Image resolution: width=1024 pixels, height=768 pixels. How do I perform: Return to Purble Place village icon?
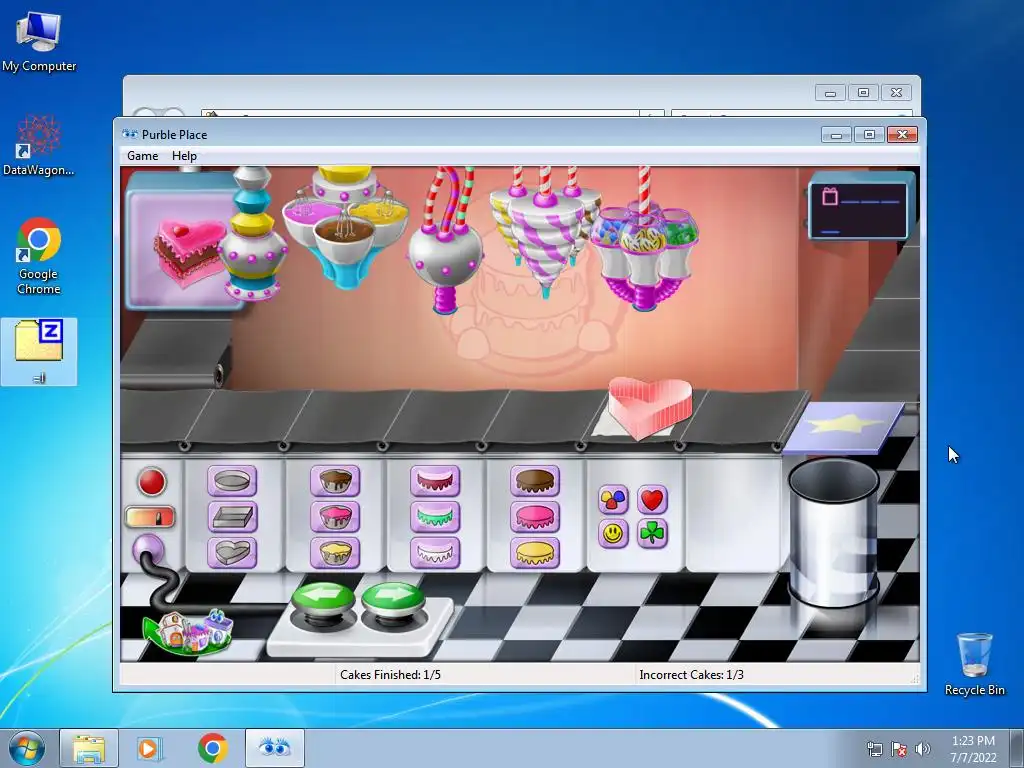189,631
